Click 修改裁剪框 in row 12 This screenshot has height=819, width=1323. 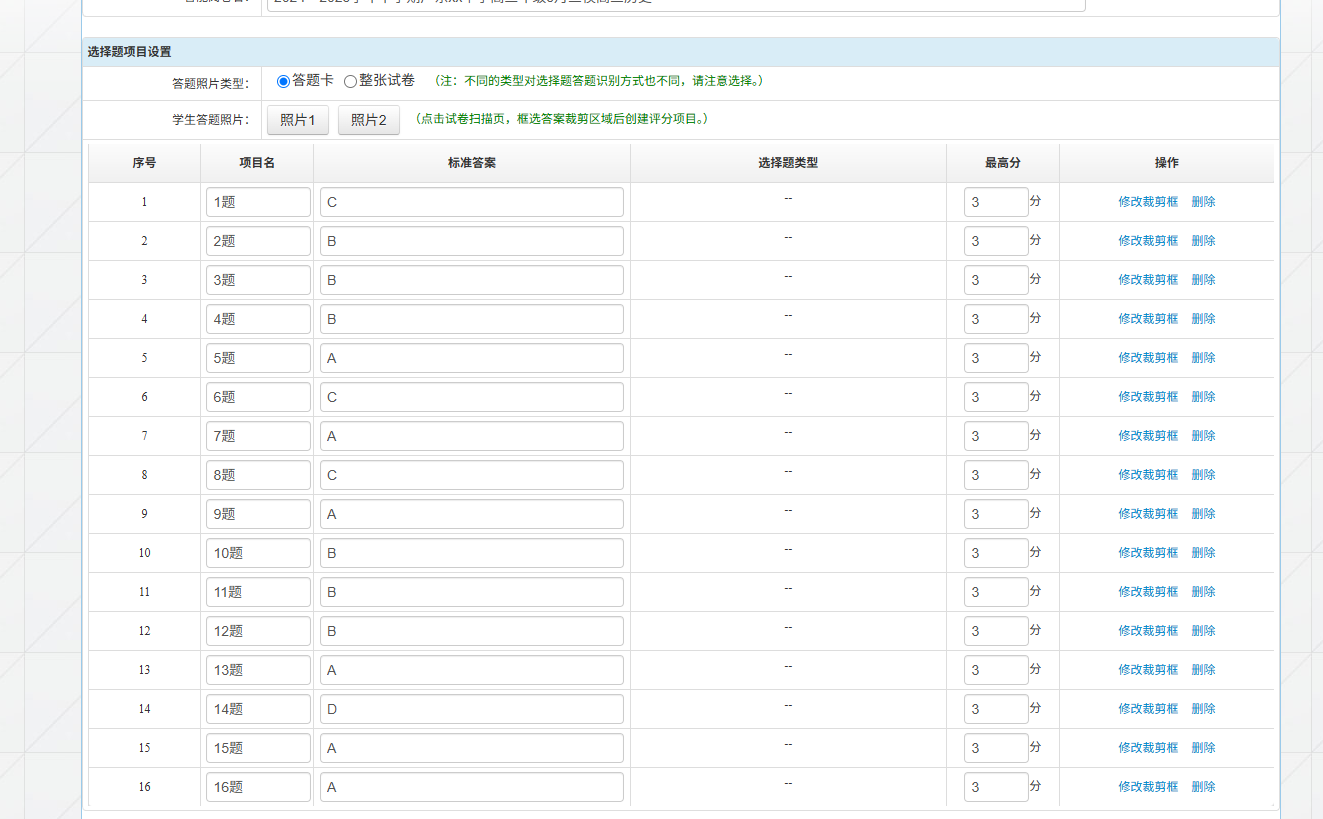[x=1148, y=631]
